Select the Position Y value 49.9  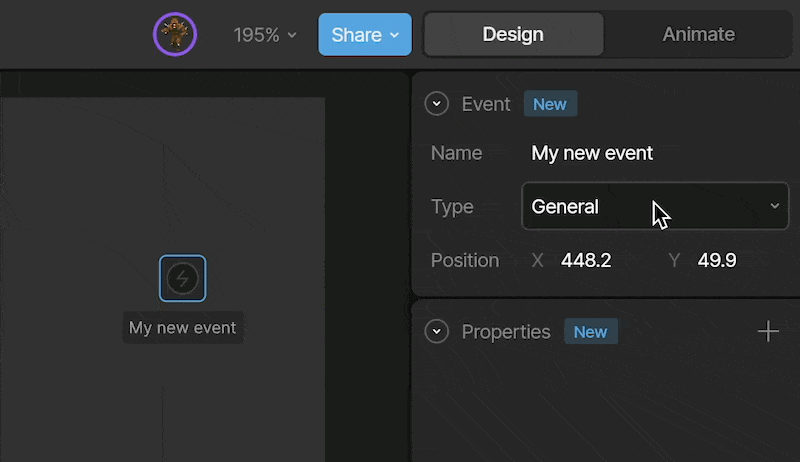coord(717,261)
